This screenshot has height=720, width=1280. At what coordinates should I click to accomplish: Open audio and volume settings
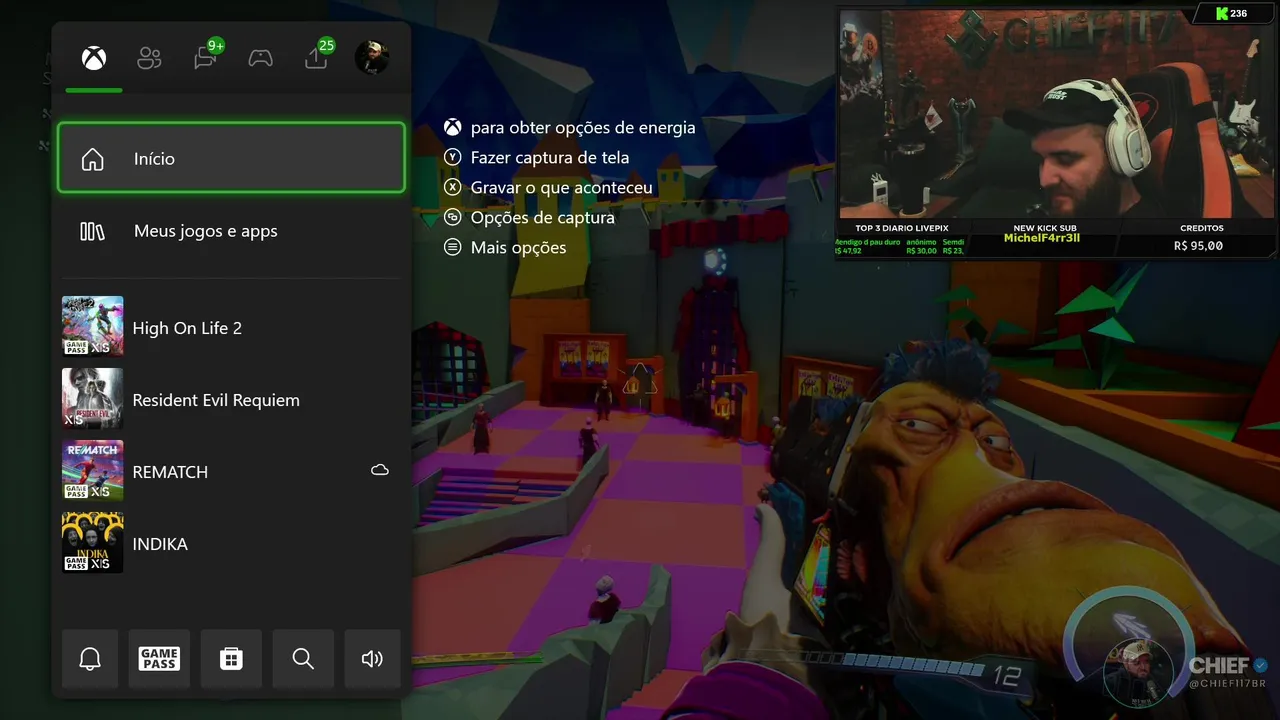click(372, 658)
